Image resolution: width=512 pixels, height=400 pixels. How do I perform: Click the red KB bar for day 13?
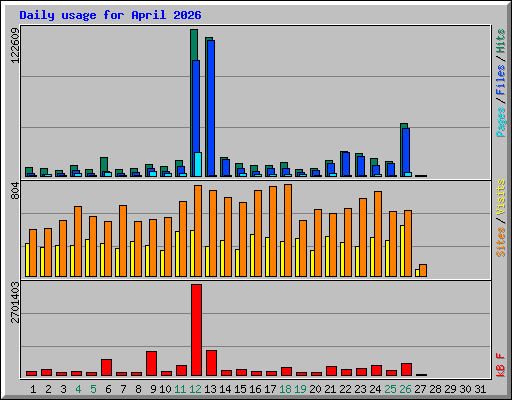211,363
